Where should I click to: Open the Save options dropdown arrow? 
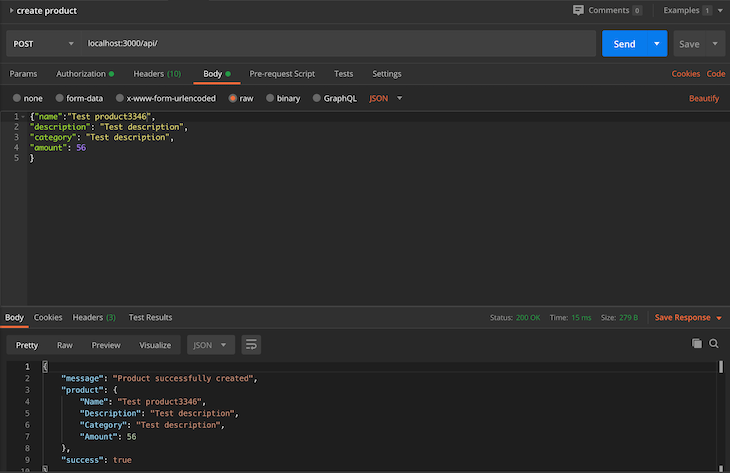(x=715, y=44)
